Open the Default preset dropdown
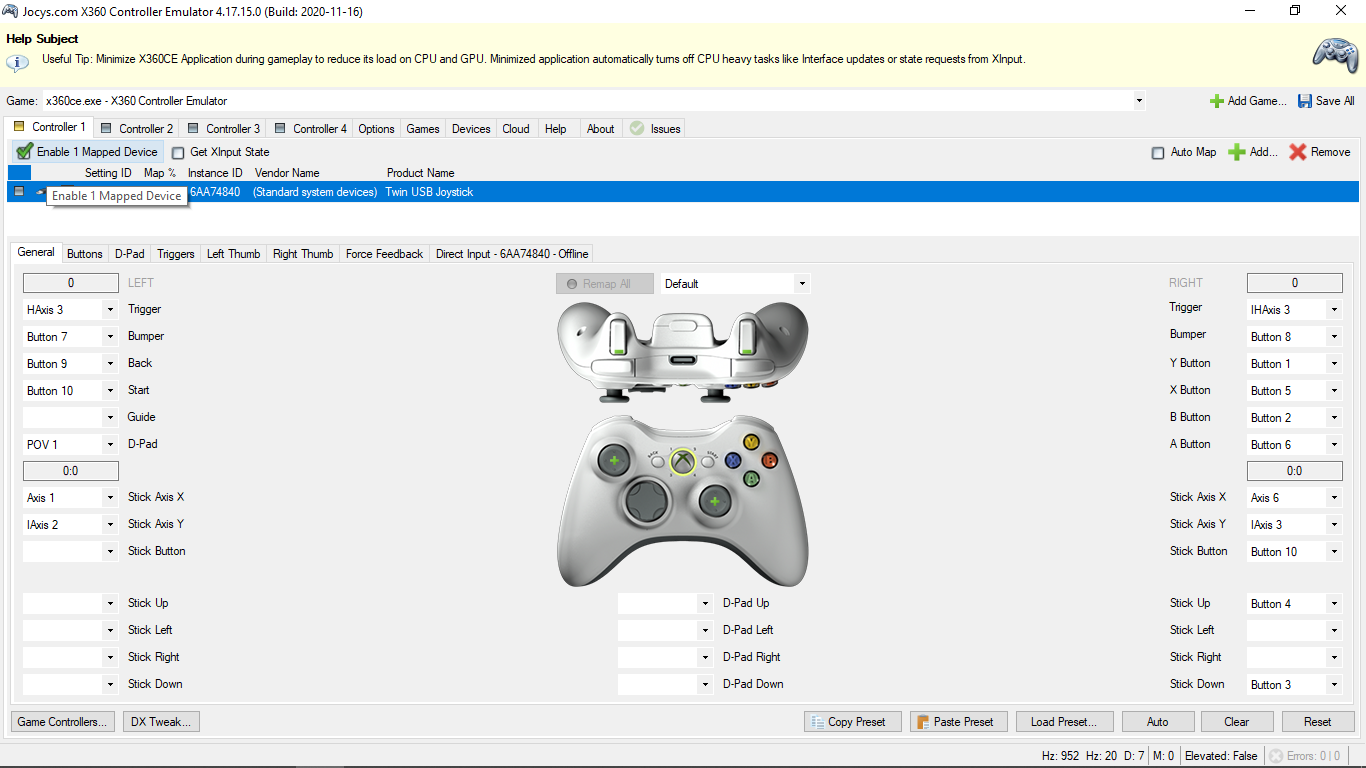Screen dimensions: 1366x768 pyautogui.click(x=802, y=284)
